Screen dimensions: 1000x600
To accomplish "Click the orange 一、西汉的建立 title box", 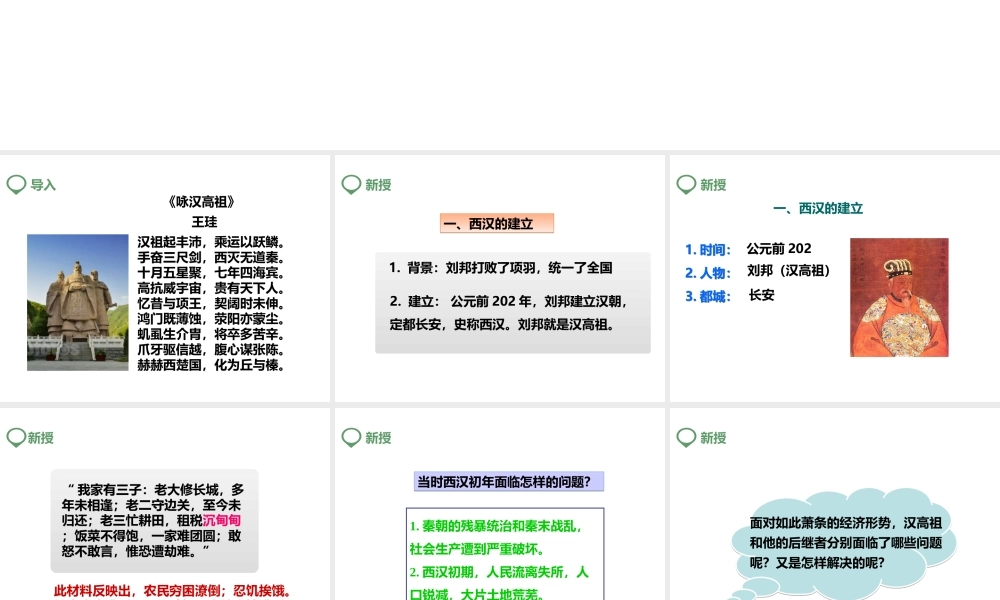I will (497, 224).
